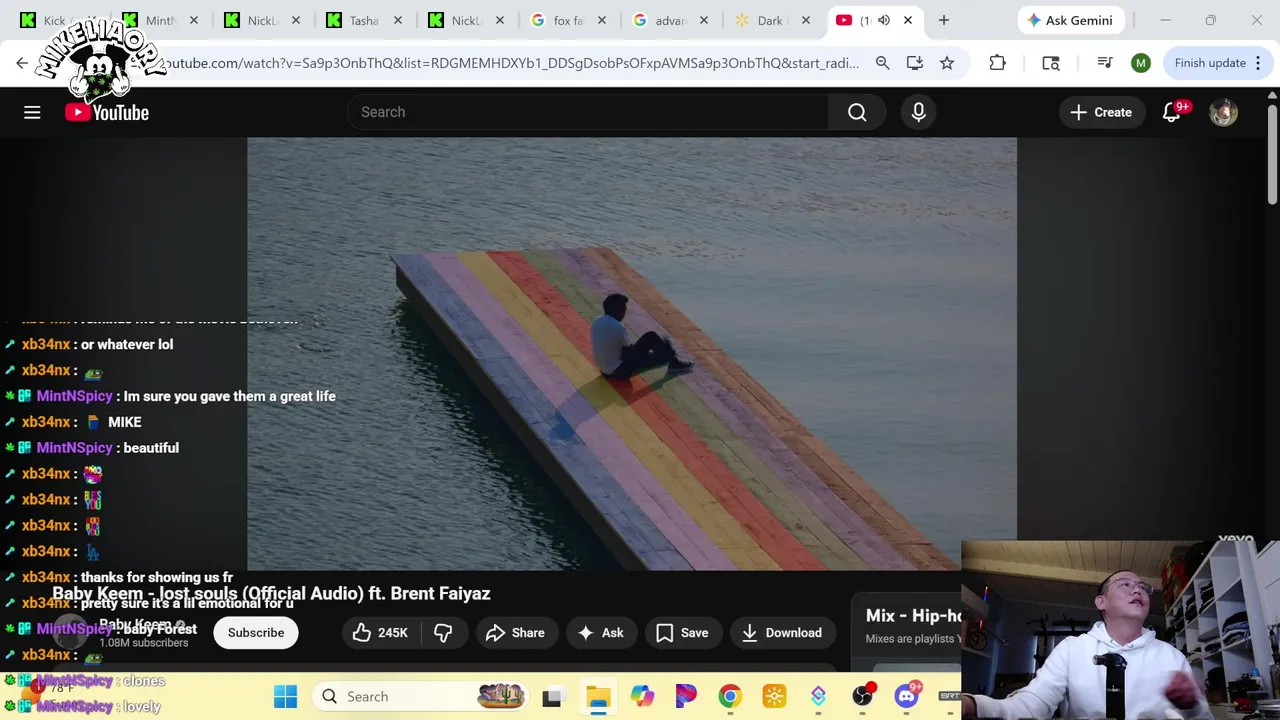Click the install app icon in address bar
1280x720 pixels.
[914, 63]
